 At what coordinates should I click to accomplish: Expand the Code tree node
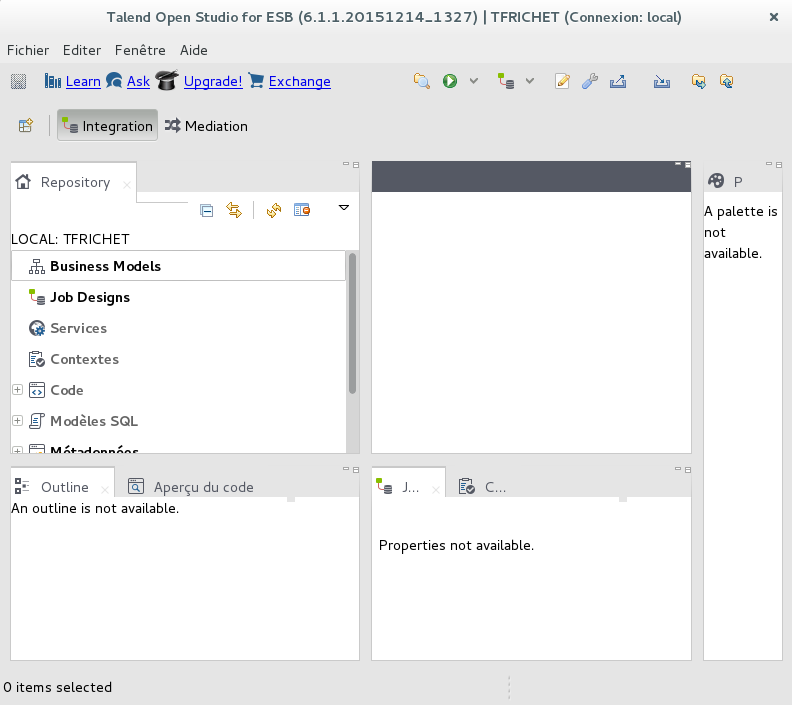(17, 390)
